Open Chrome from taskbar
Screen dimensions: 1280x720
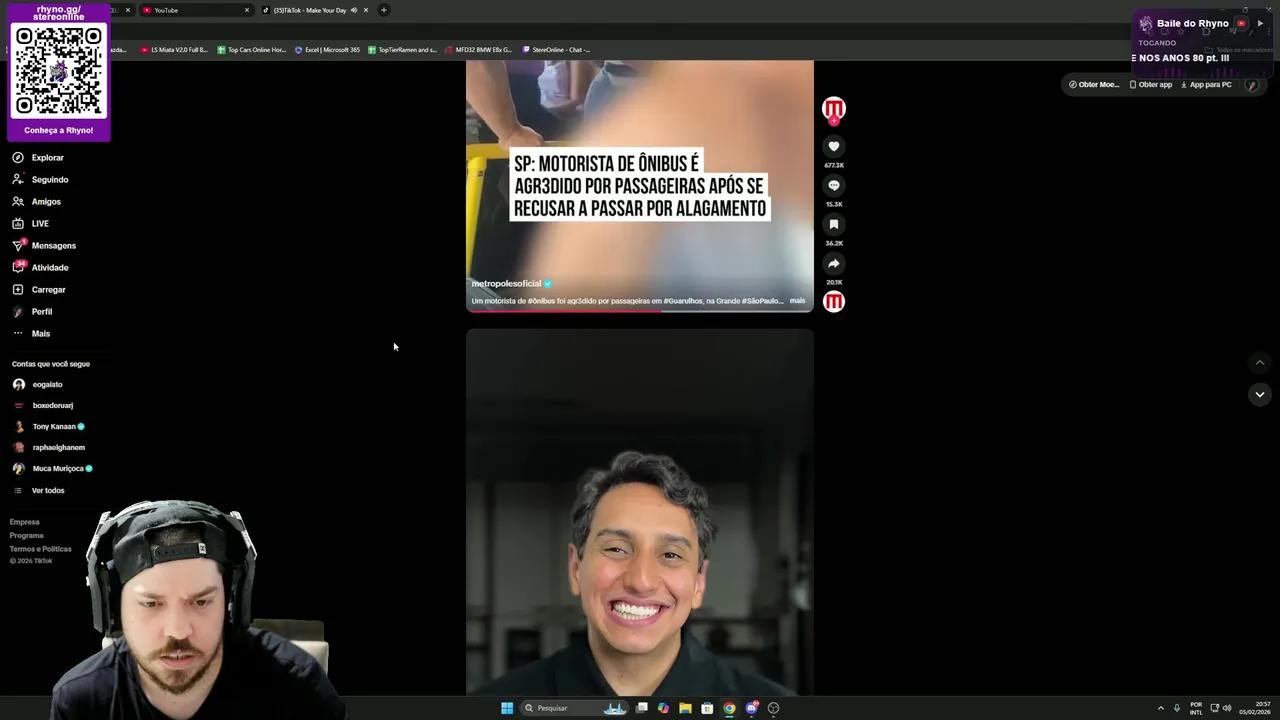(729, 708)
